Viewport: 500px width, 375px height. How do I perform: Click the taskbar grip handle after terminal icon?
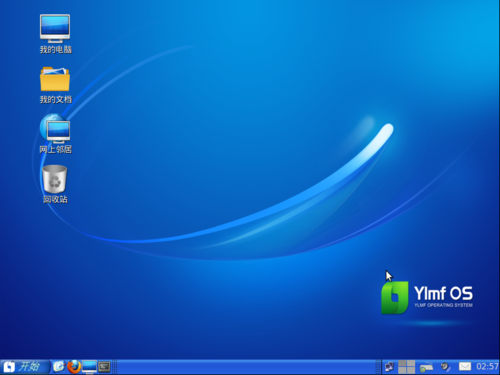pos(114,367)
